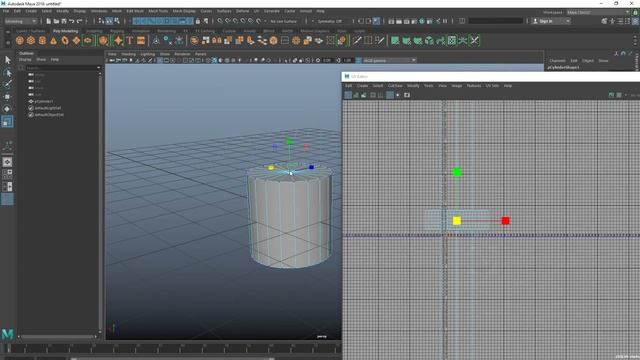The image size is (640, 360).
Task: Open the Modify menu in UV Editor
Action: (413, 86)
